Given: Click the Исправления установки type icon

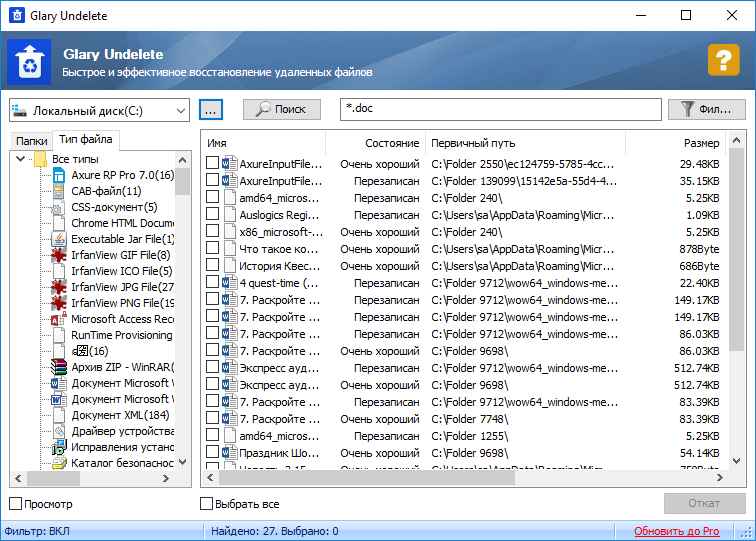Looking at the screenshot, I should click(59, 447).
